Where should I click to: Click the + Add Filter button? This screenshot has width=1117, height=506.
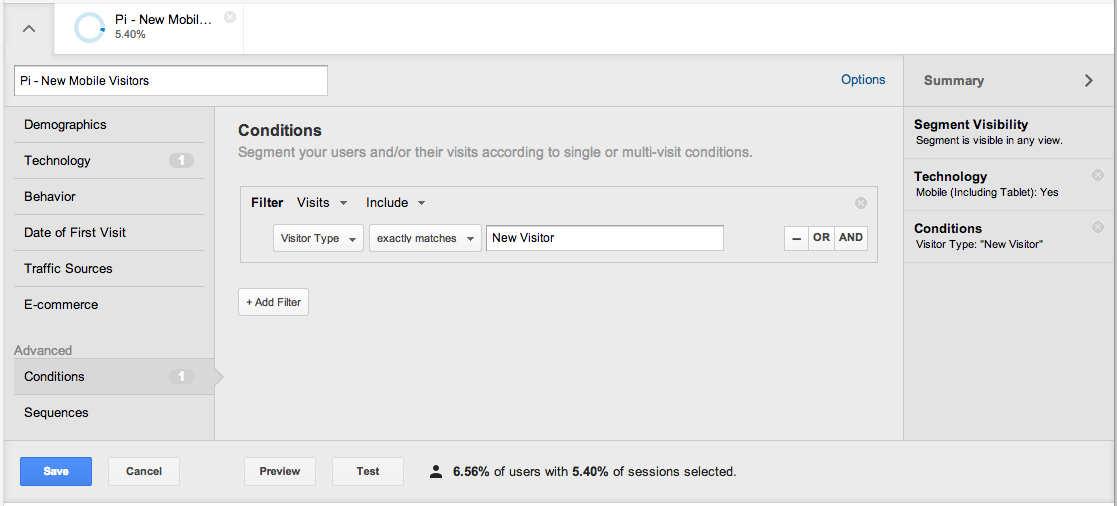[x=274, y=302]
